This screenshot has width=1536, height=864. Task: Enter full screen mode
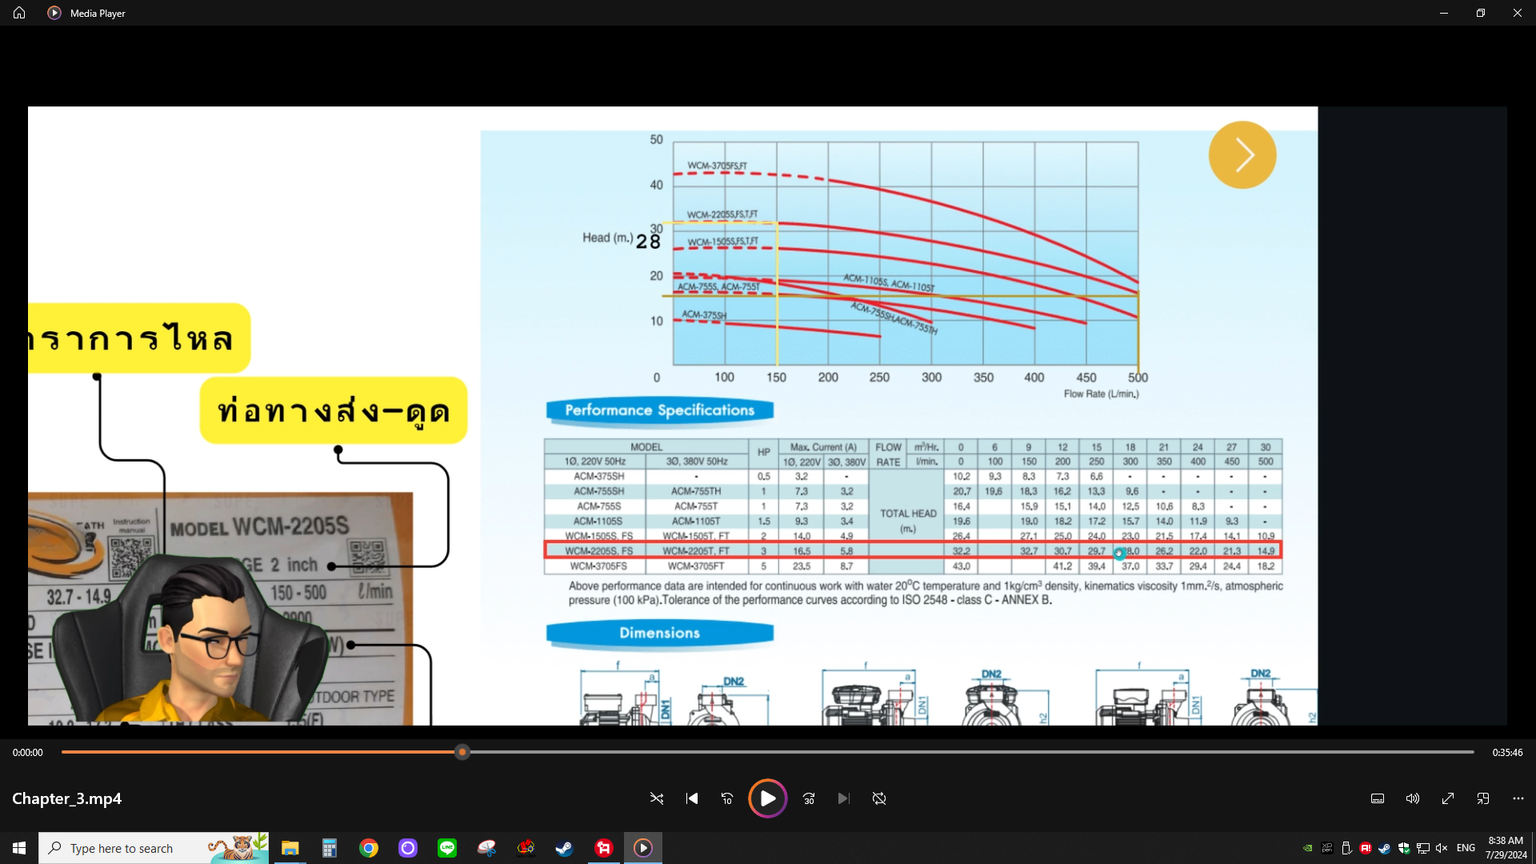point(1447,798)
